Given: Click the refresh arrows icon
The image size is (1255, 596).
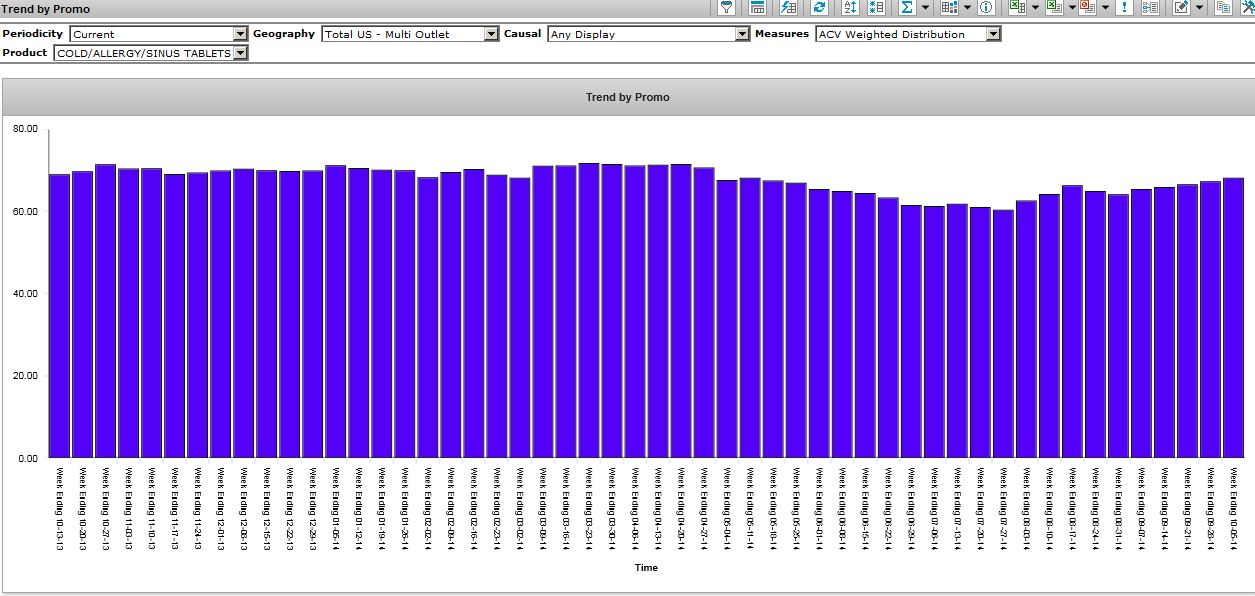Looking at the screenshot, I should (x=819, y=7).
